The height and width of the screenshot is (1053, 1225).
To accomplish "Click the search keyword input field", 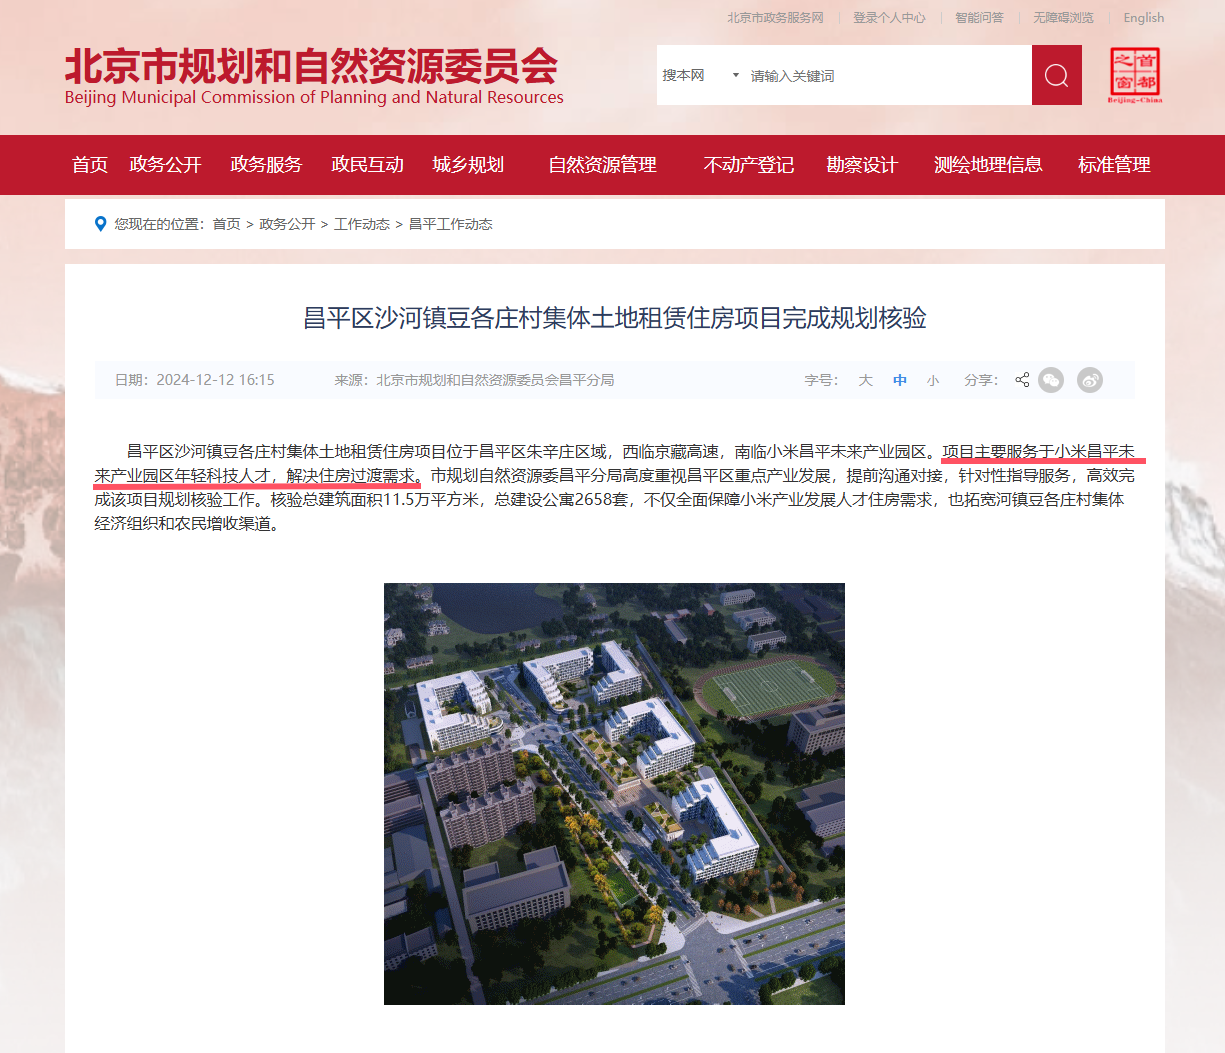I will [x=888, y=75].
